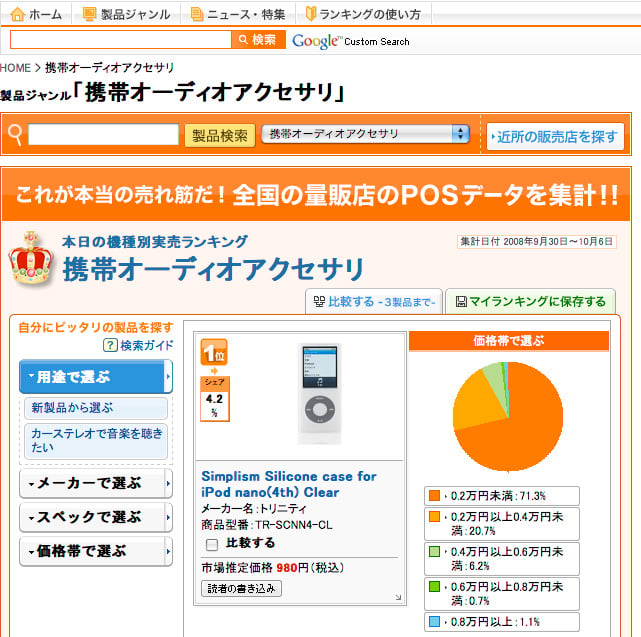Click the orange rank trend arrow under the 1位 badge
Viewport: 641px width, 637px height.
[x=214, y=371]
